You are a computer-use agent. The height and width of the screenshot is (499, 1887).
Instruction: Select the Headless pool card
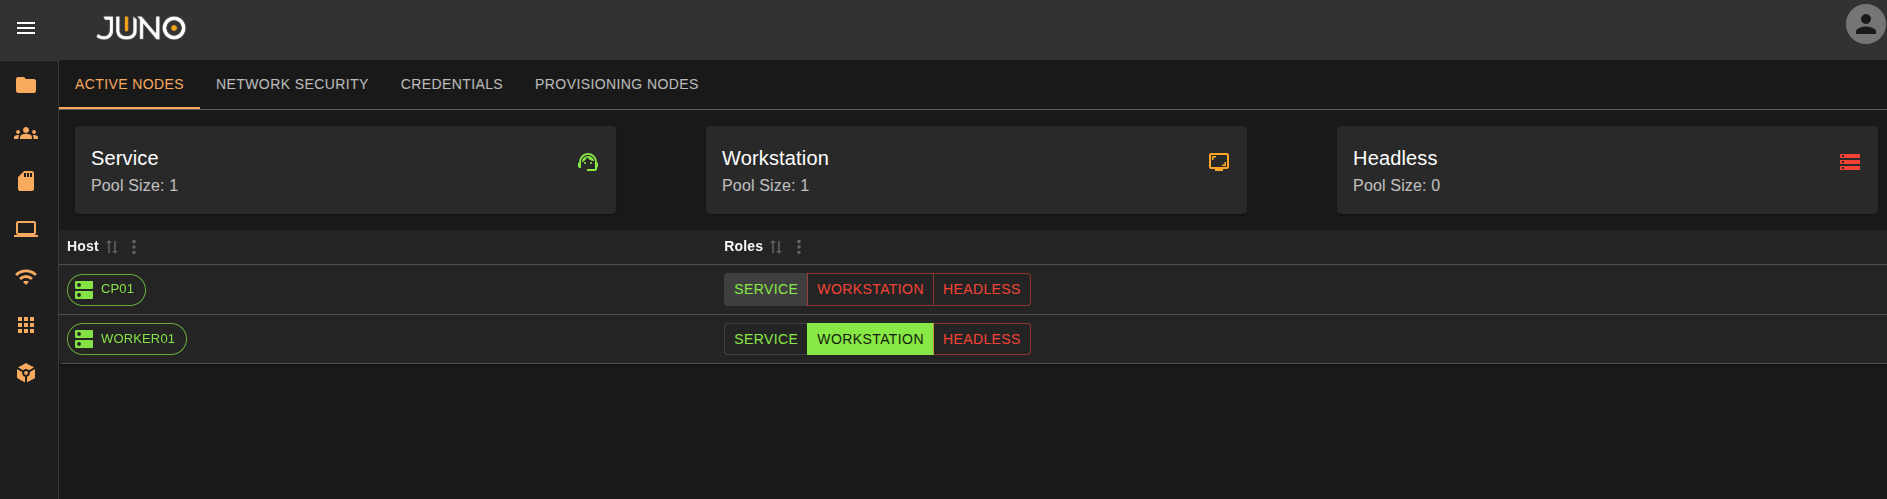pos(1606,170)
